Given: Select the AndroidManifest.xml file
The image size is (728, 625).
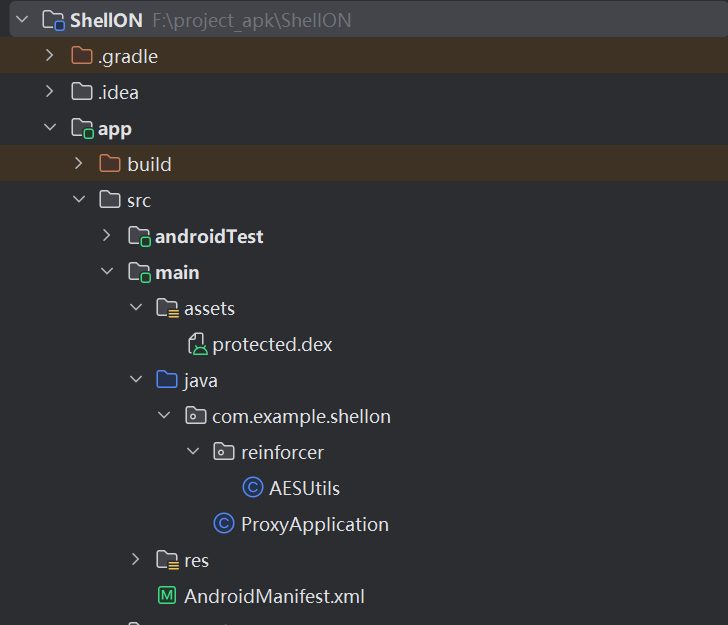Looking at the screenshot, I should [x=274, y=597].
